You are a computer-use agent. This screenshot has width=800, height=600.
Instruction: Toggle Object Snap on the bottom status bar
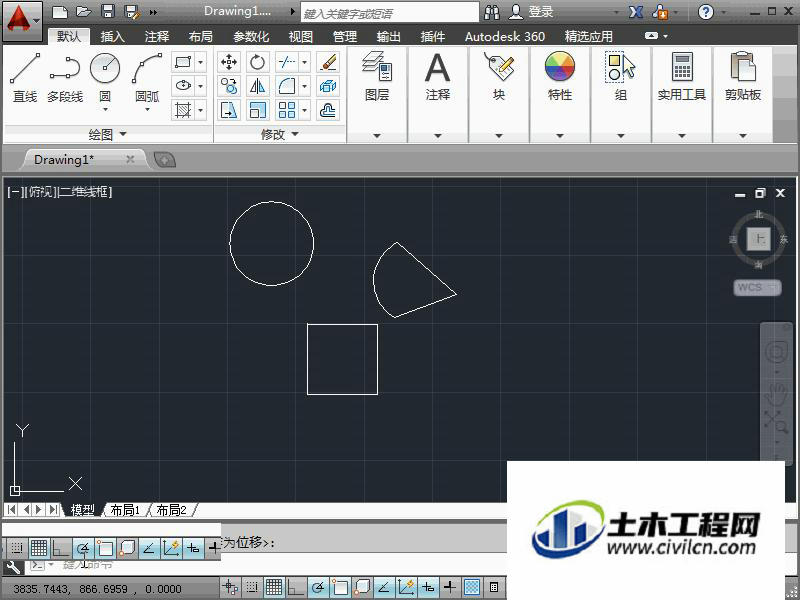click(340, 588)
